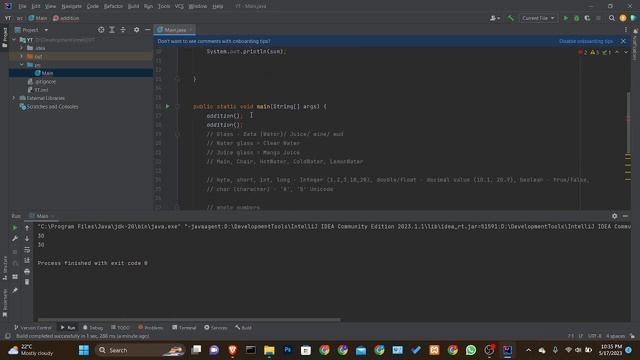The height and width of the screenshot is (360, 640).
Task: Open Notifications bell in right sidebar
Action: click(x=635, y=31)
